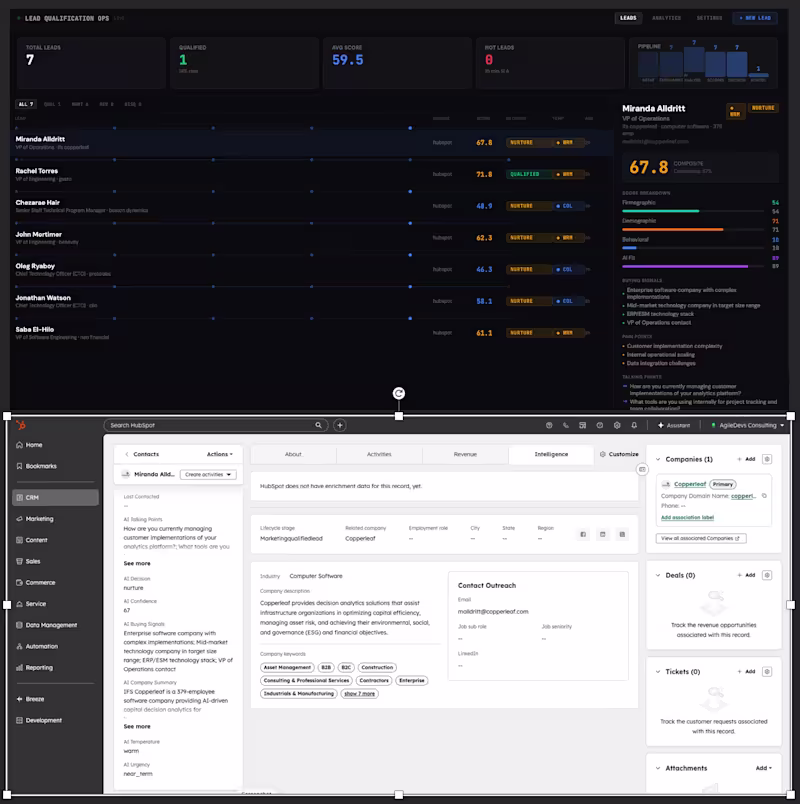The height and width of the screenshot is (804, 800).
Task: Click the New Lead button
Action: (x=755, y=18)
